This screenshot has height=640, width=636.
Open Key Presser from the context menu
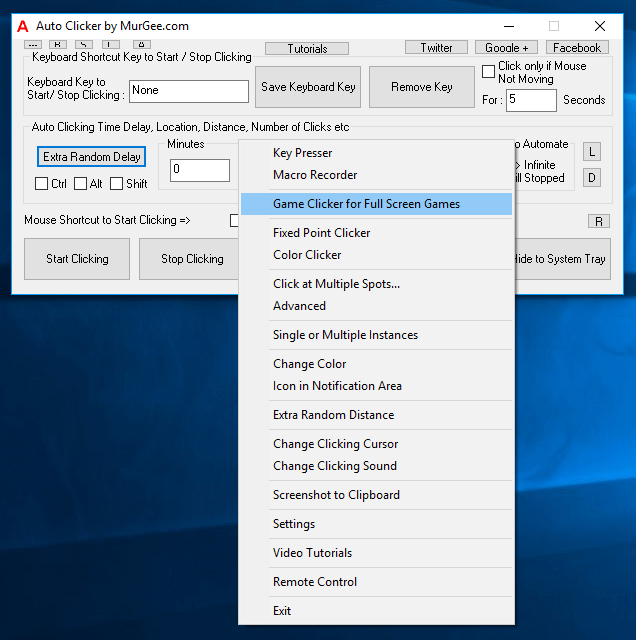pyautogui.click(x=376, y=153)
